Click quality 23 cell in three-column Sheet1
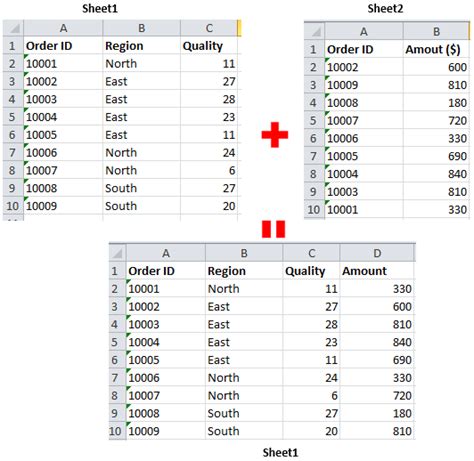The image size is (474, 461). tap(209, 117)
